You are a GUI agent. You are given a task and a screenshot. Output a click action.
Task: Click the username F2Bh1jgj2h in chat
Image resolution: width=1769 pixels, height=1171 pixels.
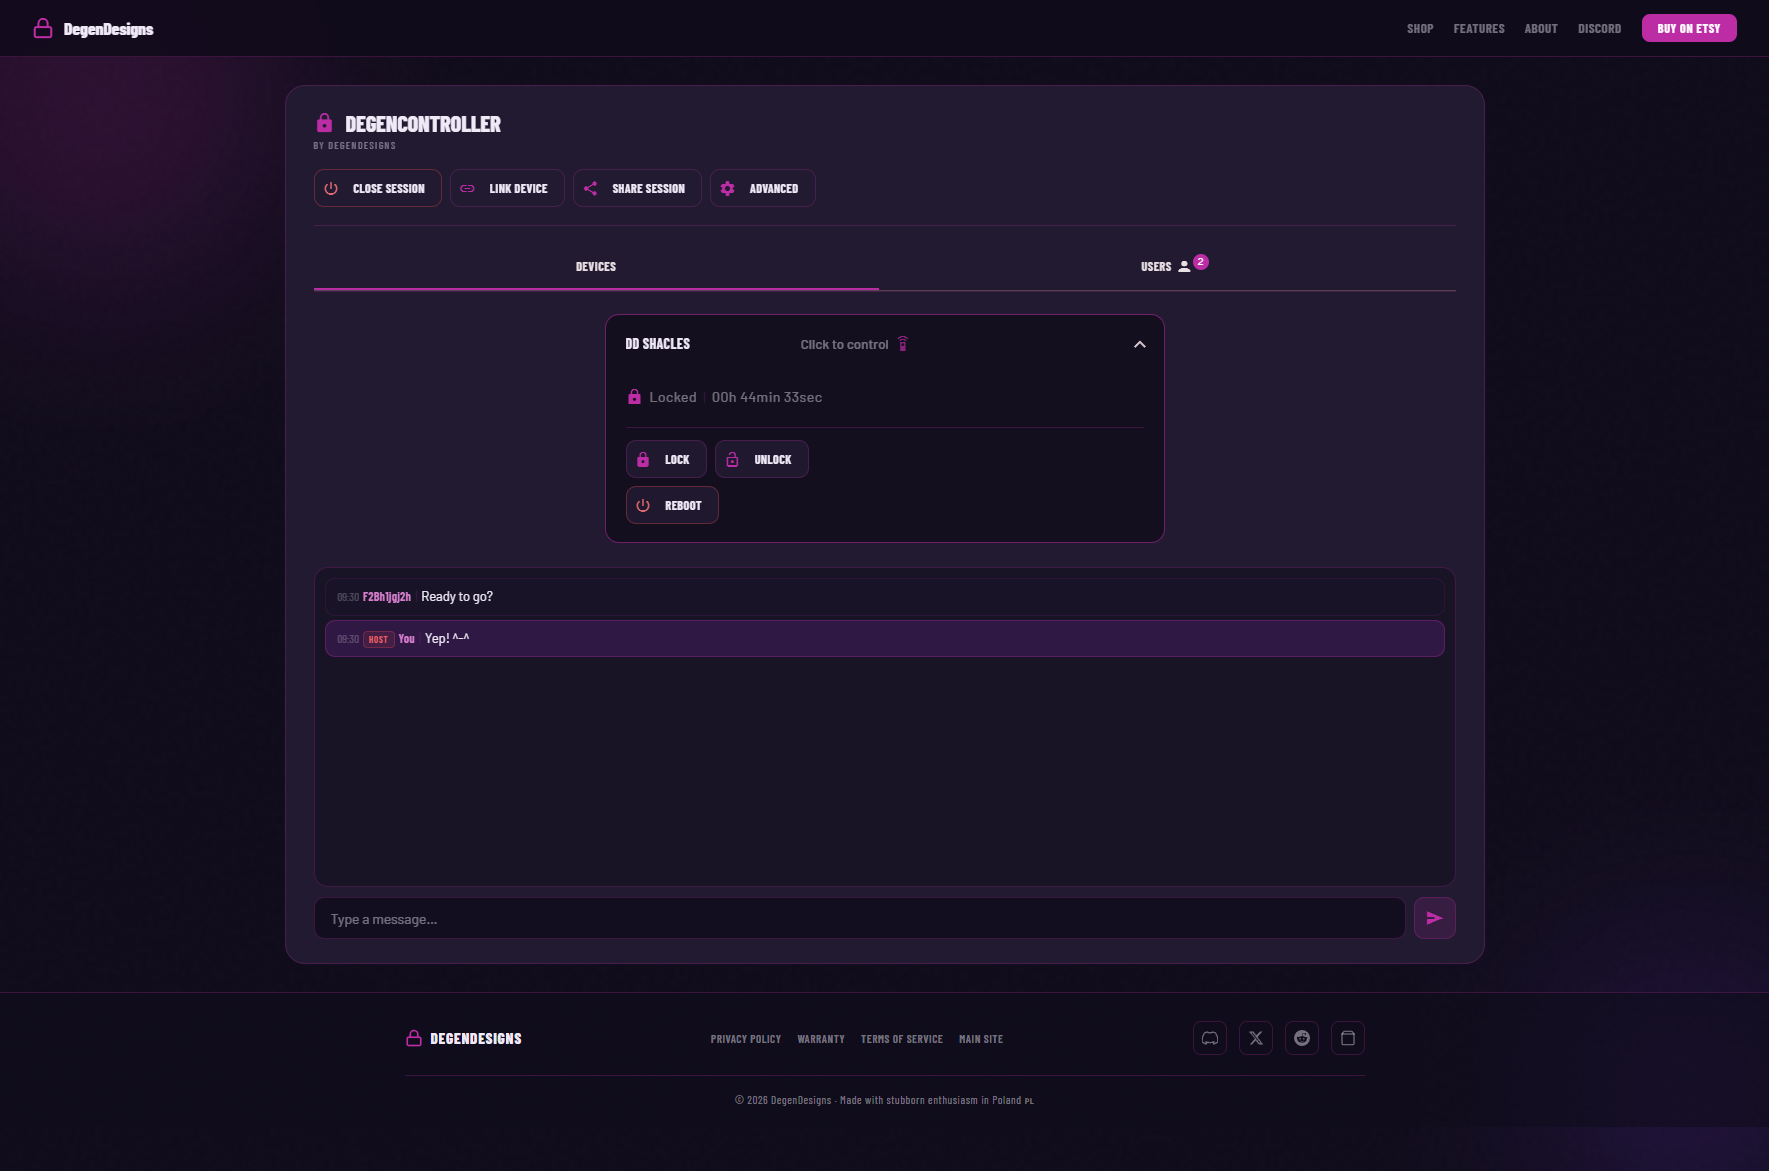[x=387, y=597]
